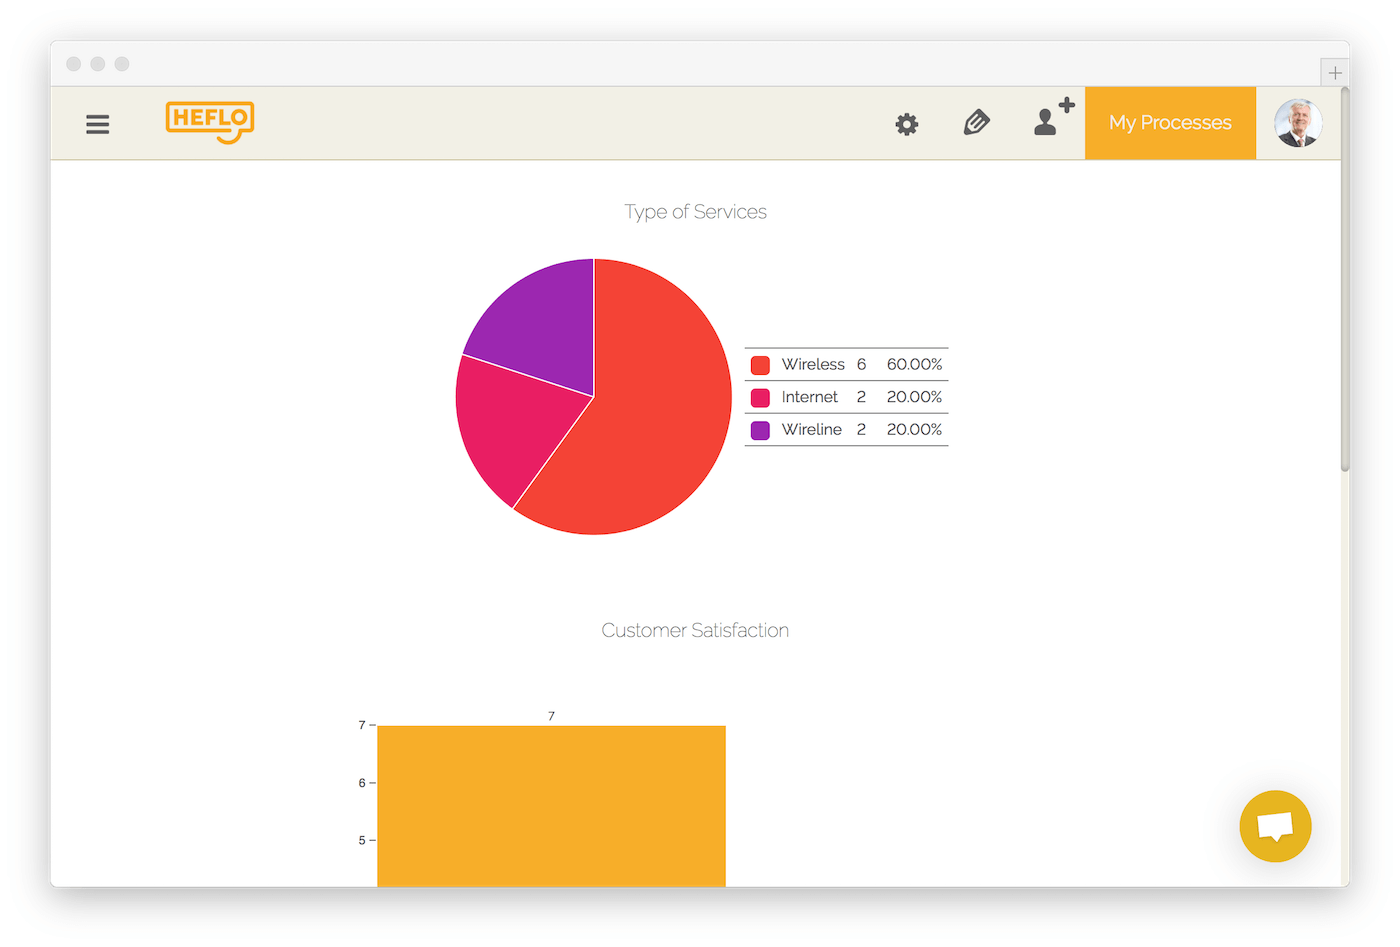
Task: Click the Type of Services chart title
Action: (x=695, y=211)
